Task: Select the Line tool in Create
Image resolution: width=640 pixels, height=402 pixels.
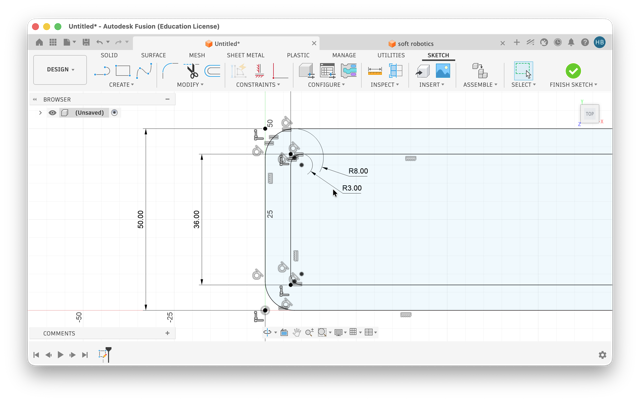Action: click(x=102, y=71)
